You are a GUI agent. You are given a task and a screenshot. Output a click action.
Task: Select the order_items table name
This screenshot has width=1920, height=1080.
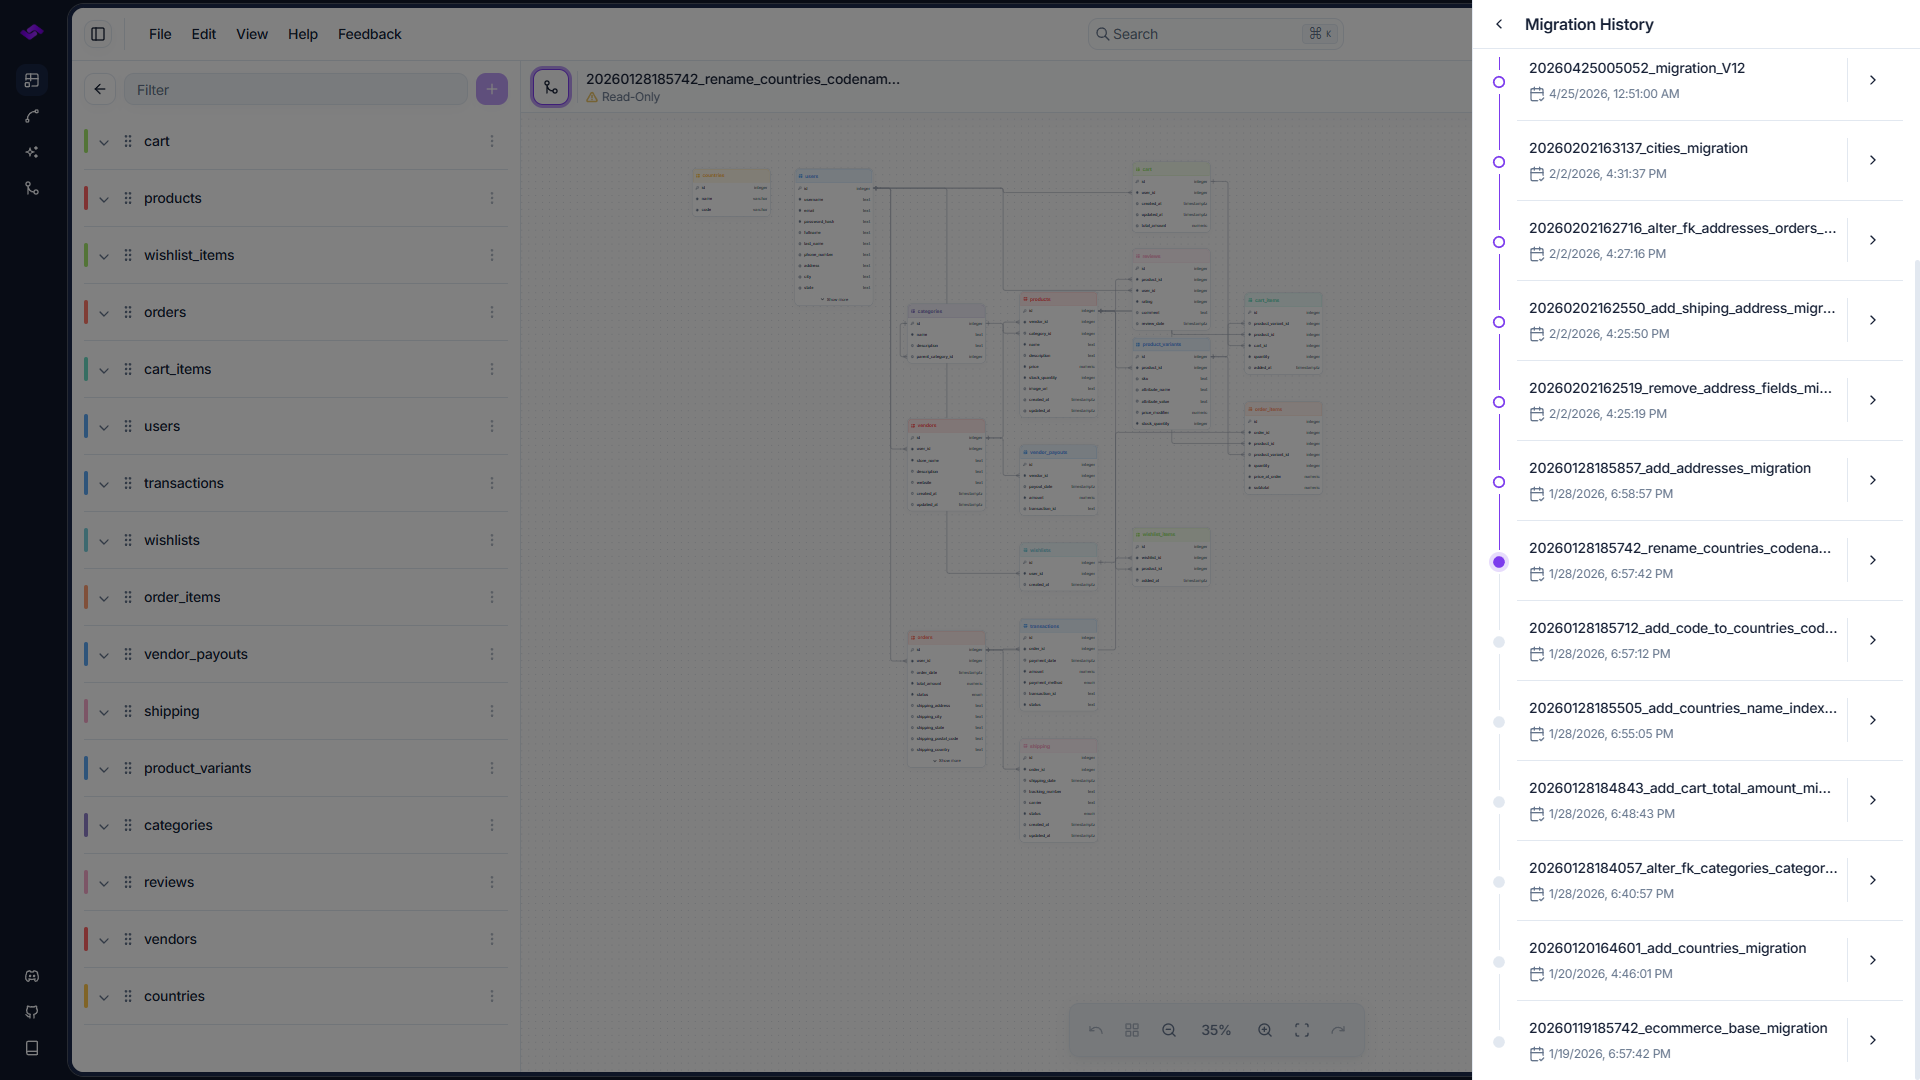click(x=182, y=597)
